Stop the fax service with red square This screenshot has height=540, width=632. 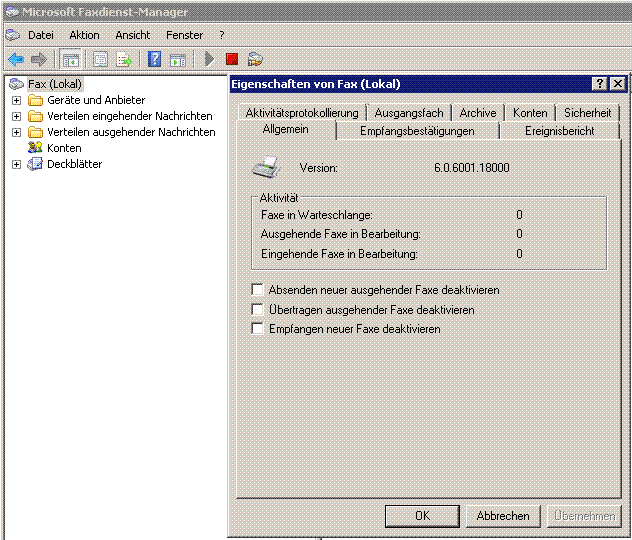pyautogui.click(x=232, y=59)
